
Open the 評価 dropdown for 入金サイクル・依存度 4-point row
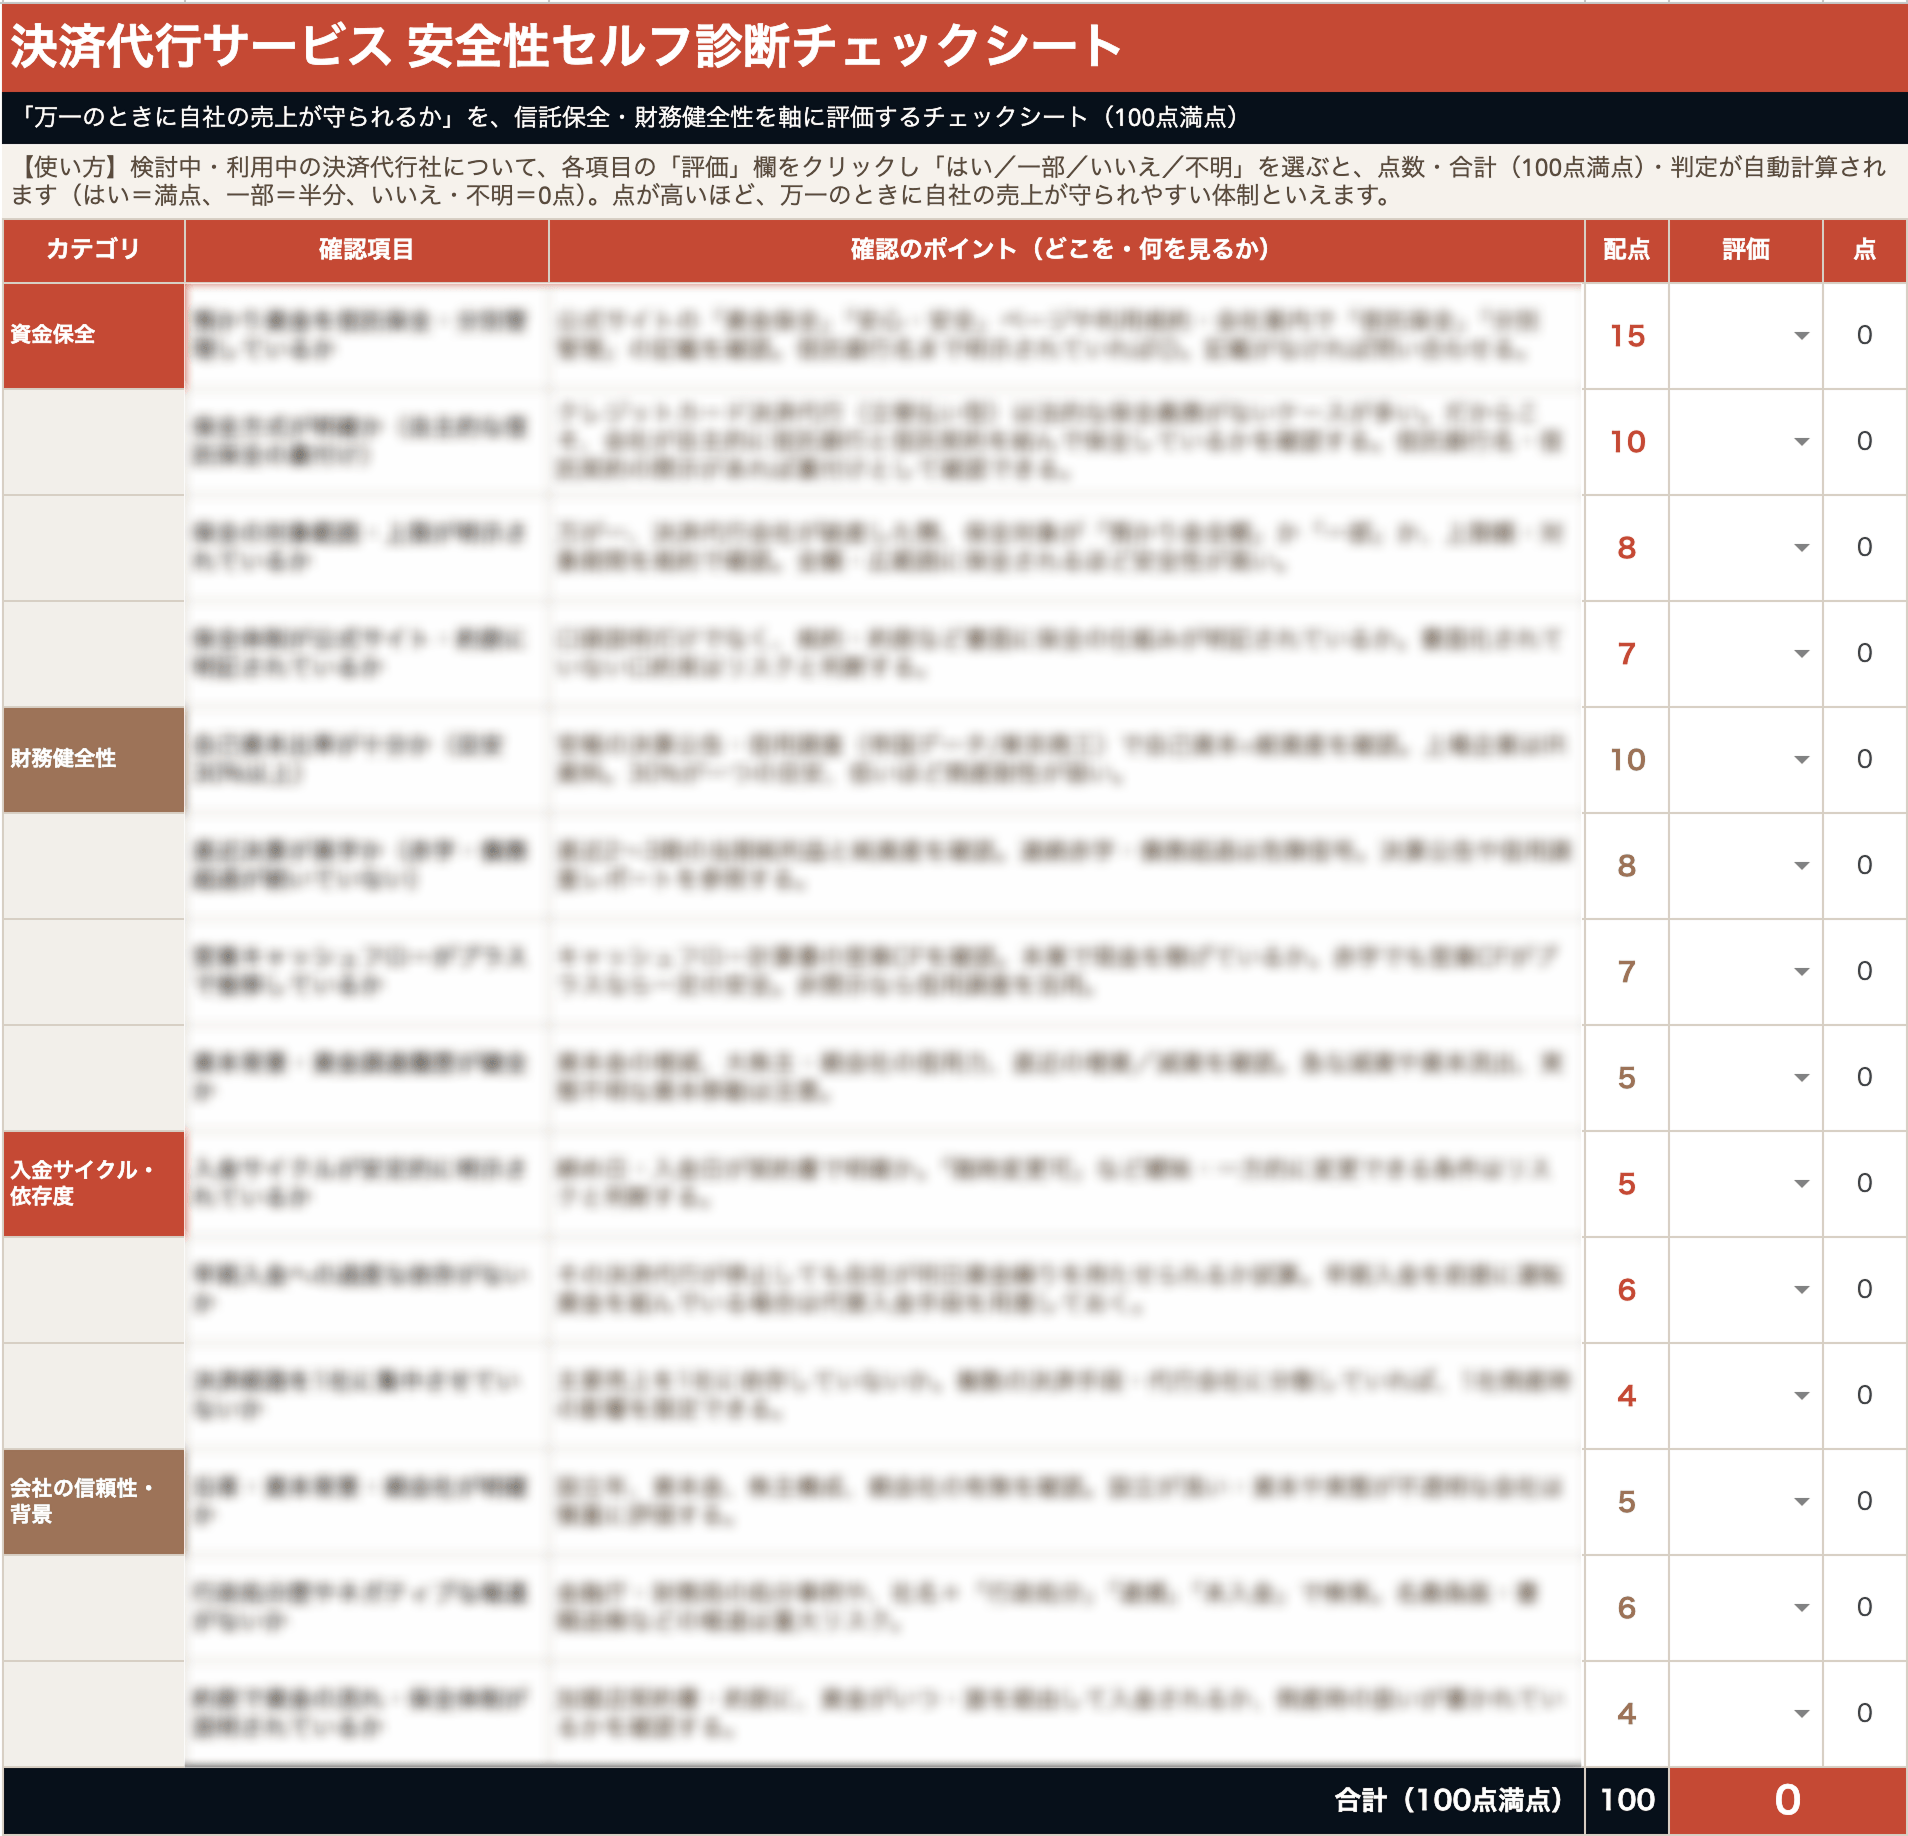(1801, 1395)
